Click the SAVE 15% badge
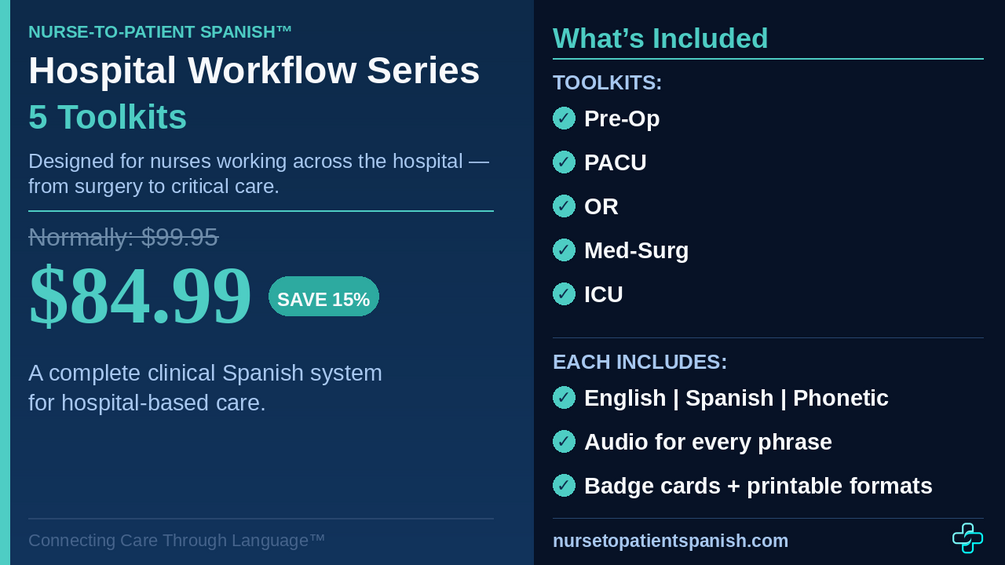Screen dimensions: 1005x565 pos(323,298)
